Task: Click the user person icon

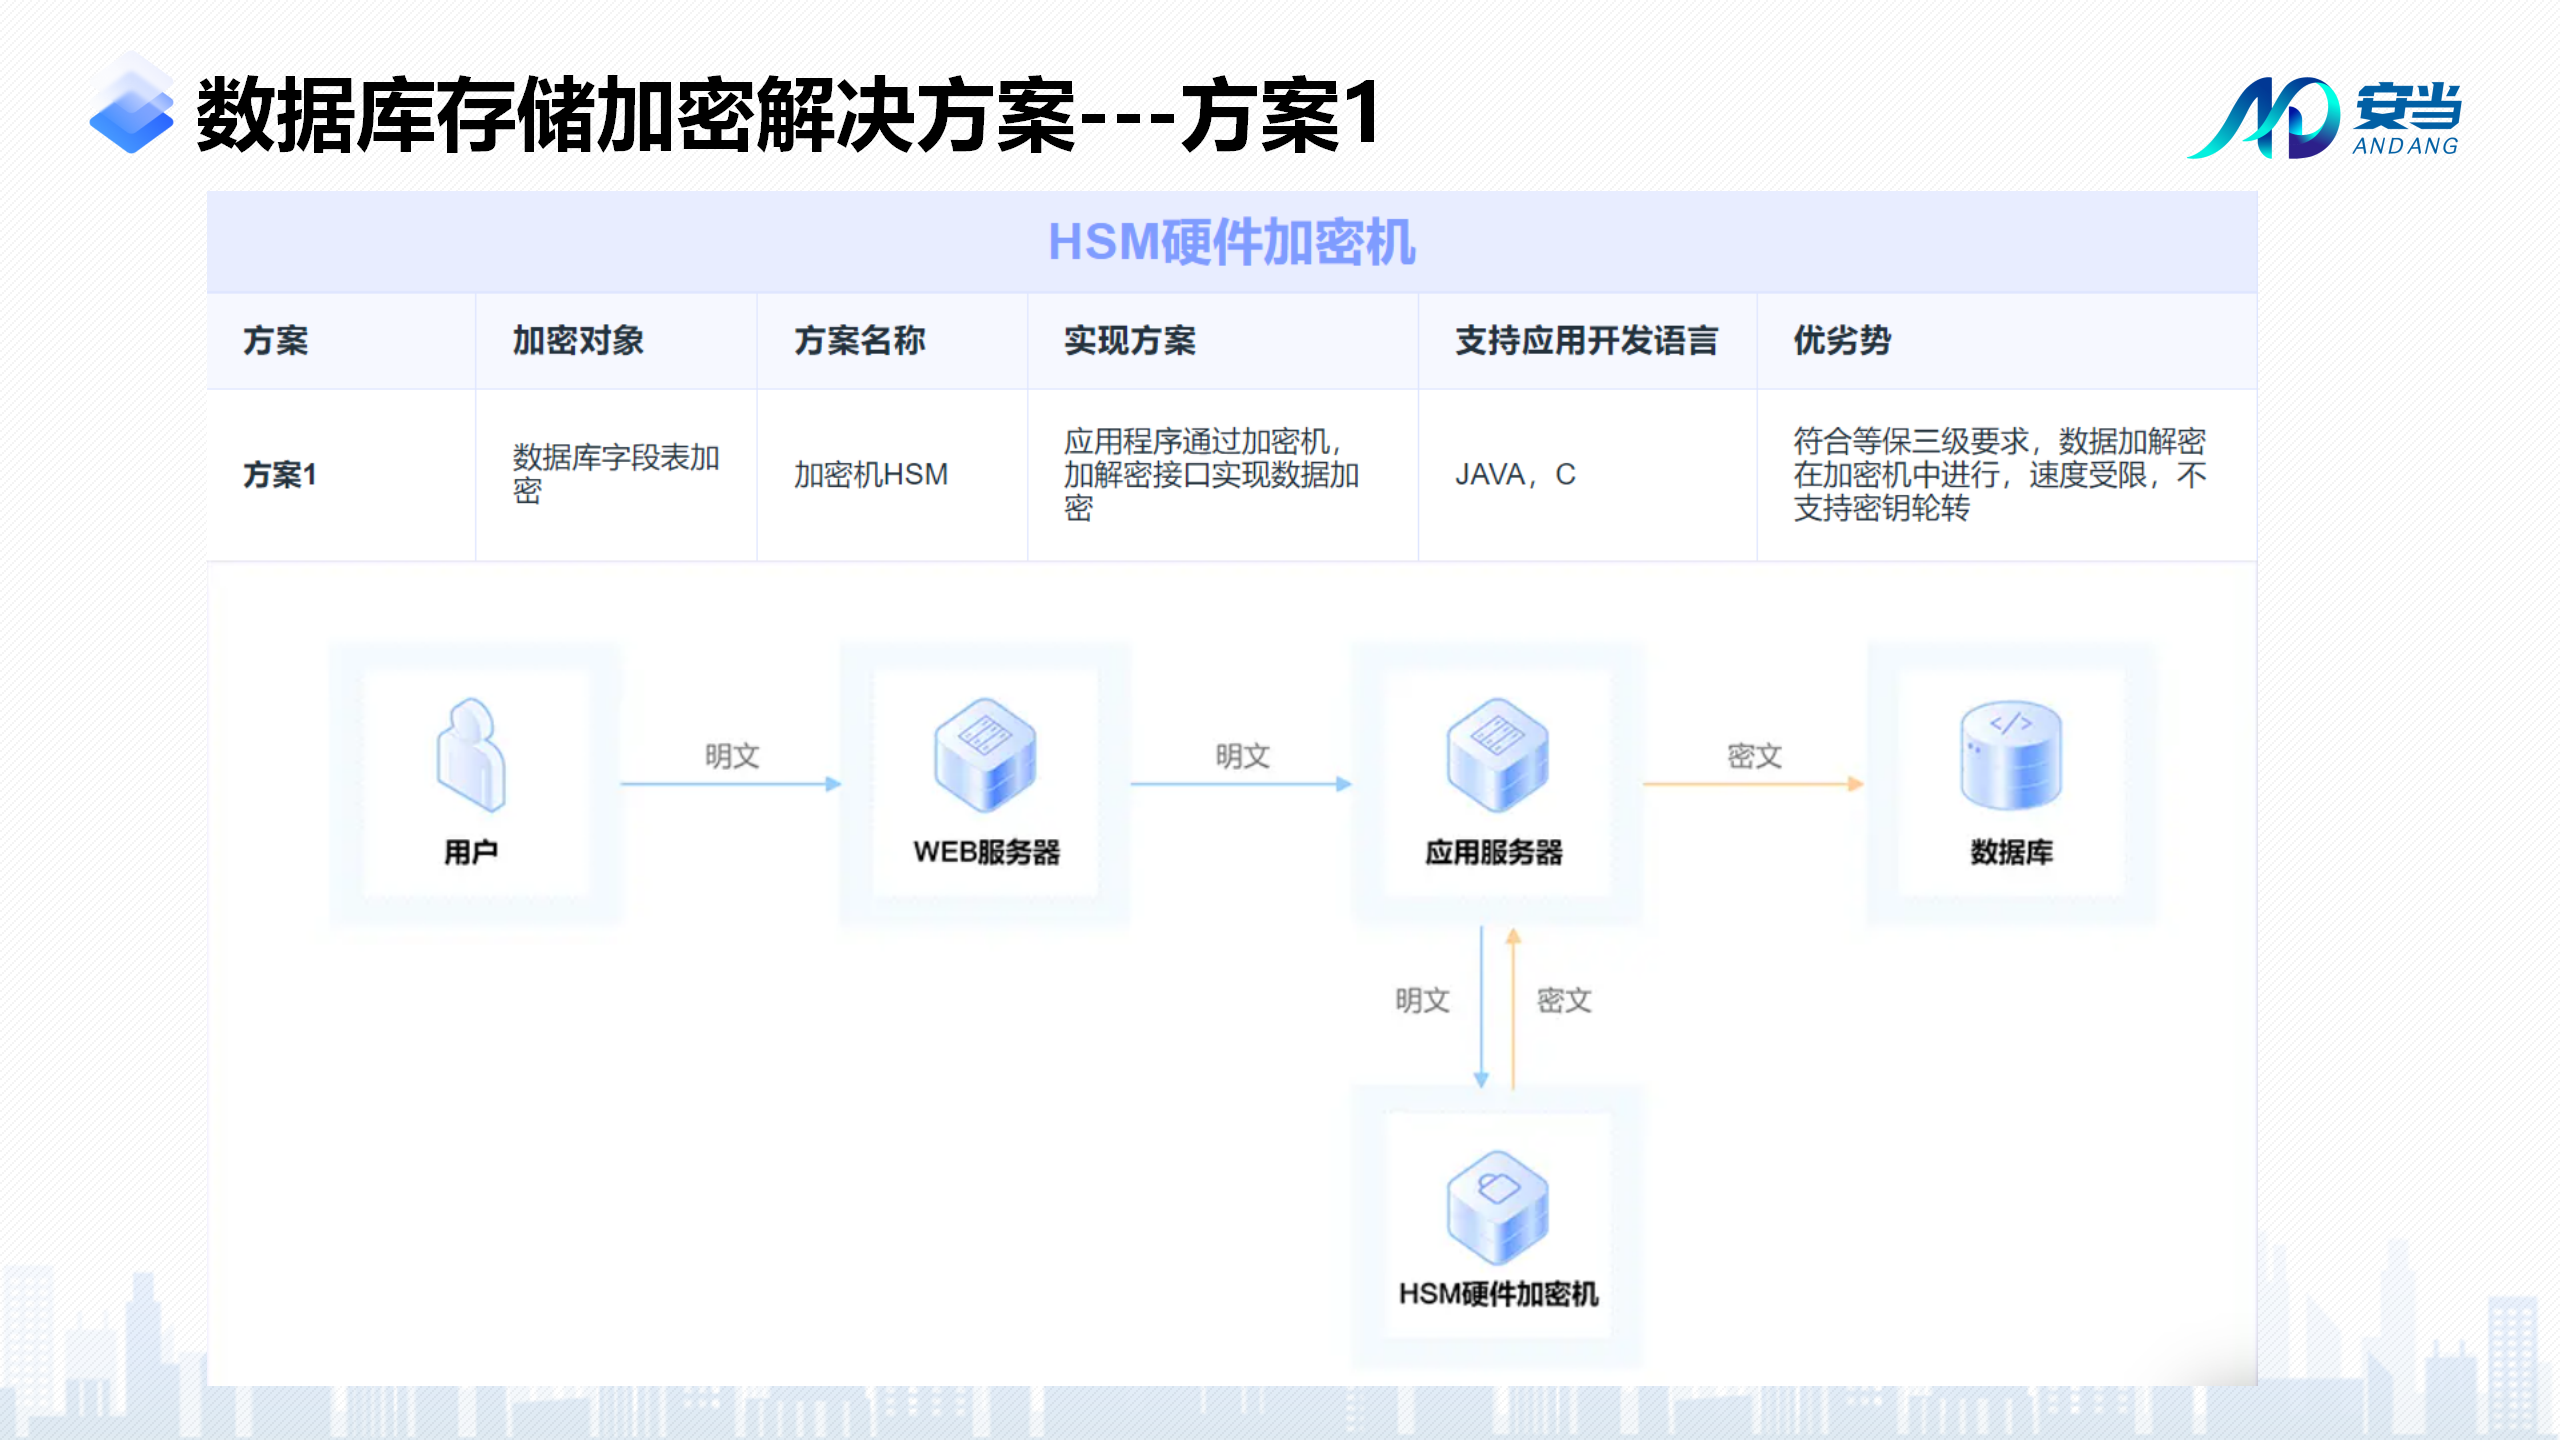Action: point(470,754)
